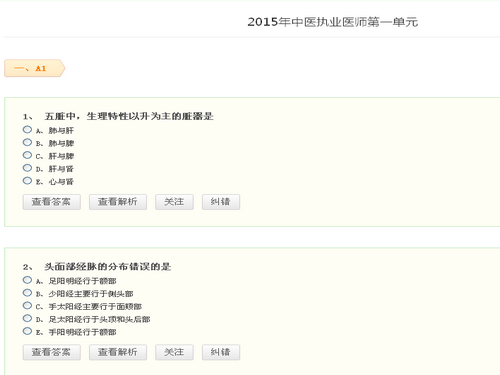The image size is (500, 375).
Task: Click the title 2015年中医执业医师第一单元
Action: tap(332, 22)
